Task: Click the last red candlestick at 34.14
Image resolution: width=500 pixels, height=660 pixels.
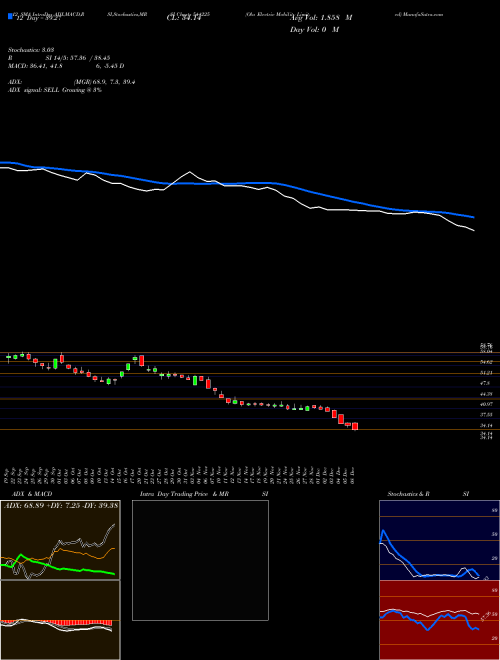Action: coord(355,426)
